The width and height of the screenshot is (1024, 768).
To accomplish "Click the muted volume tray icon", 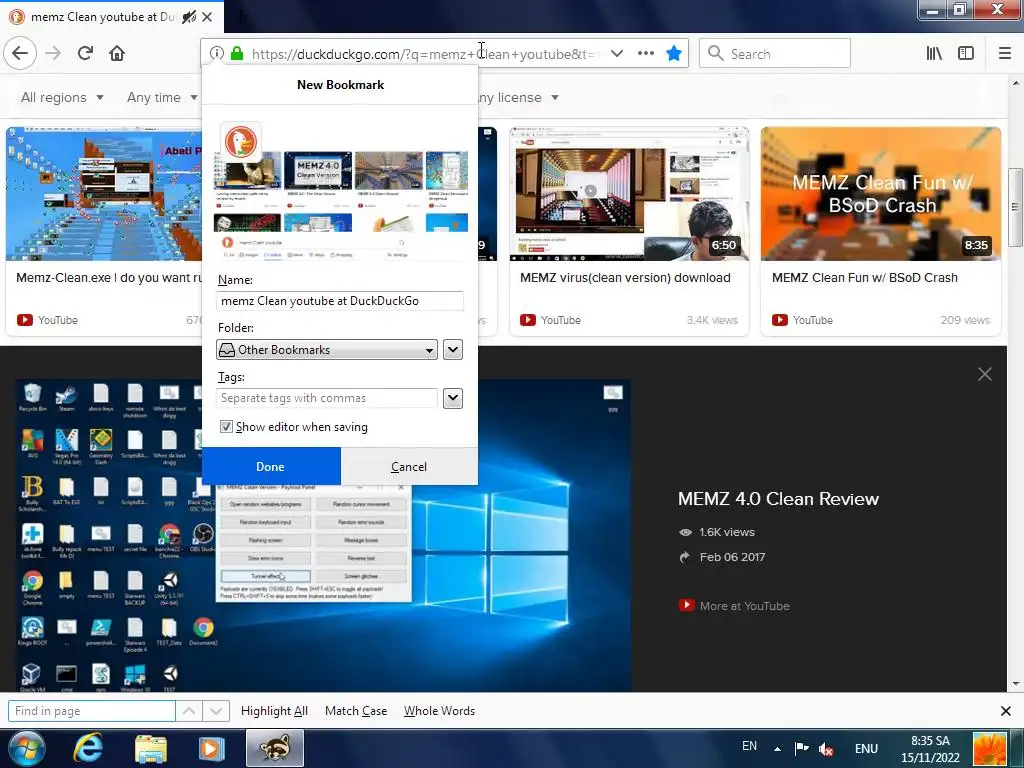I will (x=826, y=749).
